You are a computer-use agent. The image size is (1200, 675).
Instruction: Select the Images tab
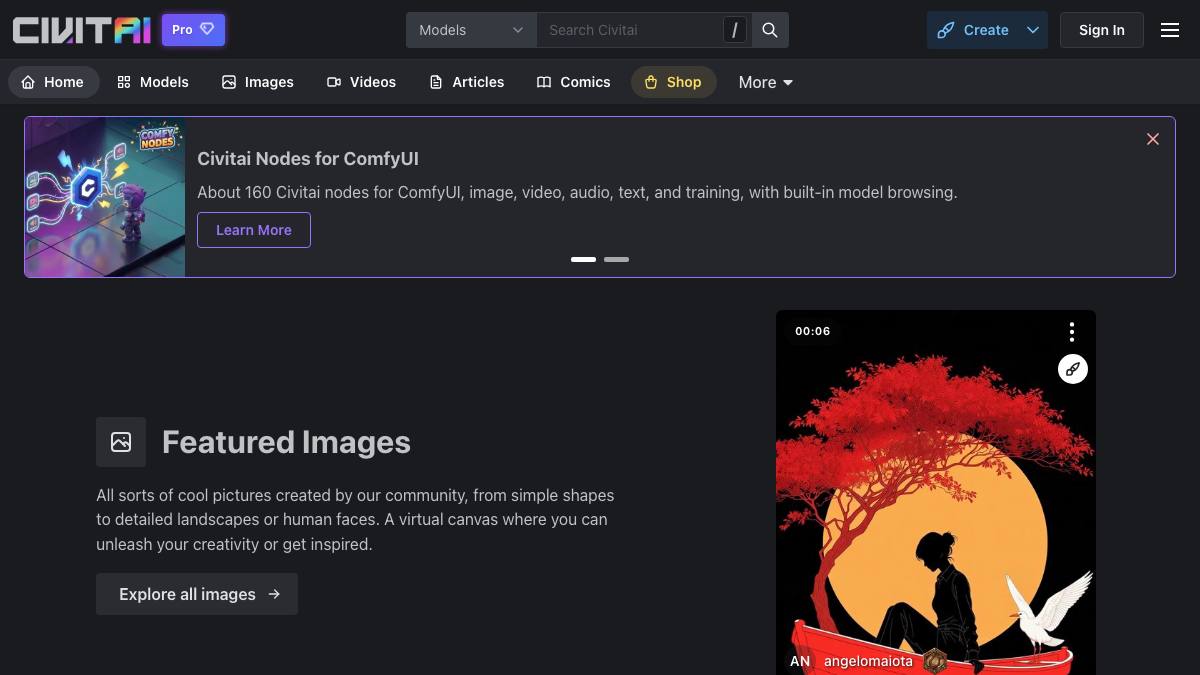pos(258,82)
